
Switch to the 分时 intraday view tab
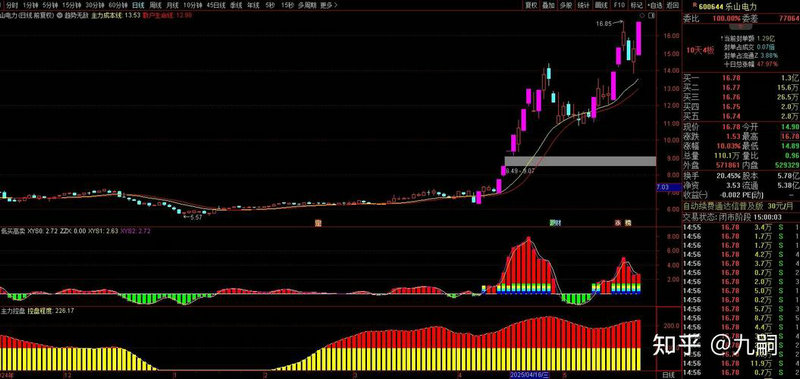[12, 5]
